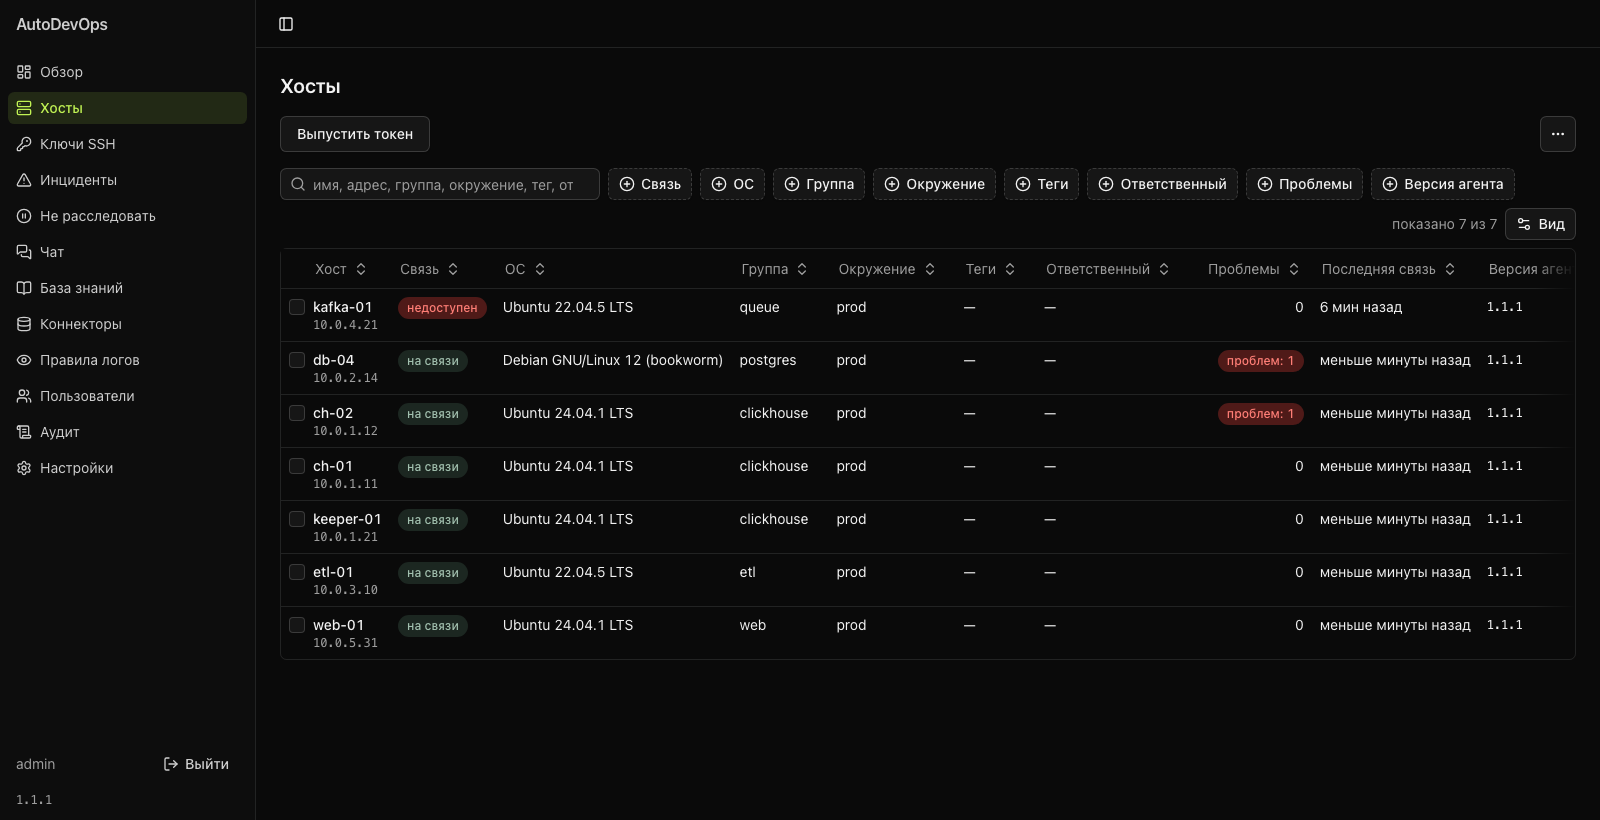This screenshot has width=1600, height=820.
Task: Navigate to Инциденты section
Action: coord(127,180)
